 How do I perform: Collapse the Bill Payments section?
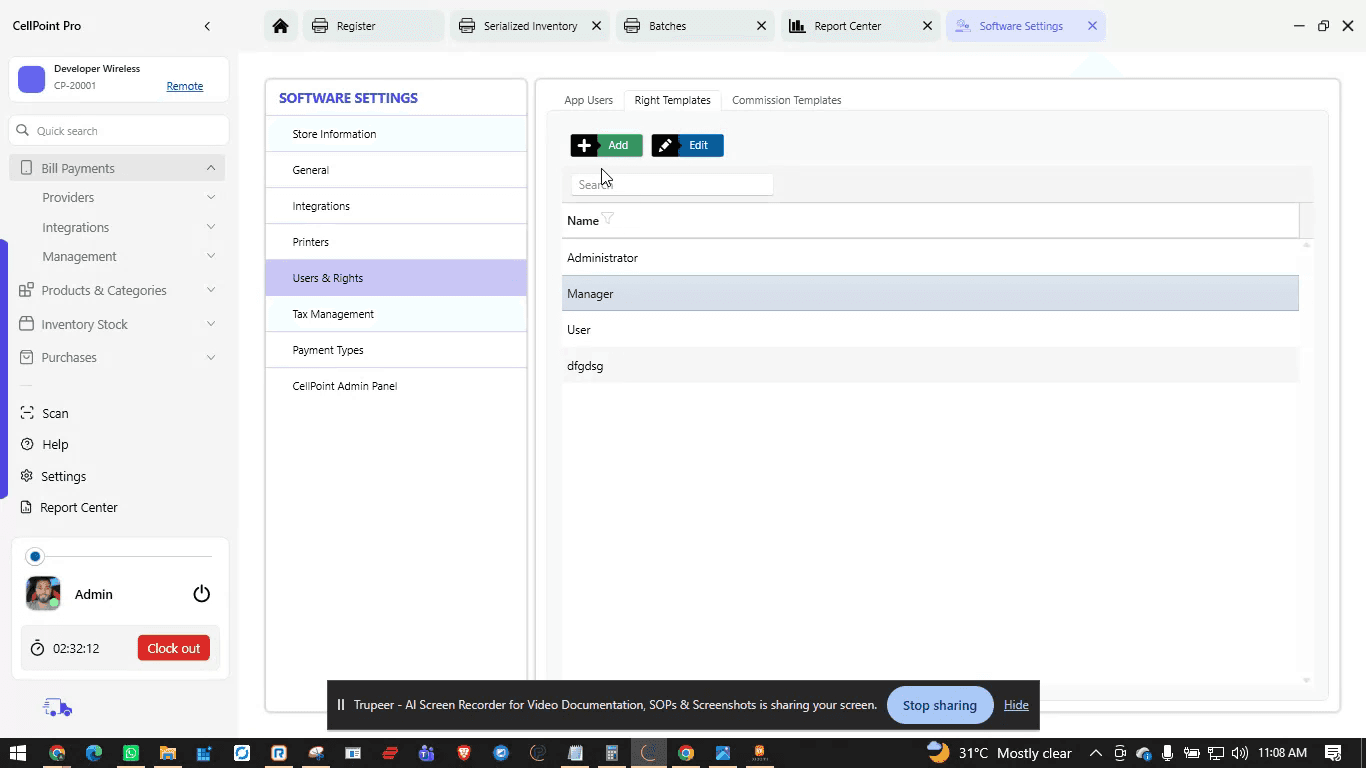(x=211, y=168)
